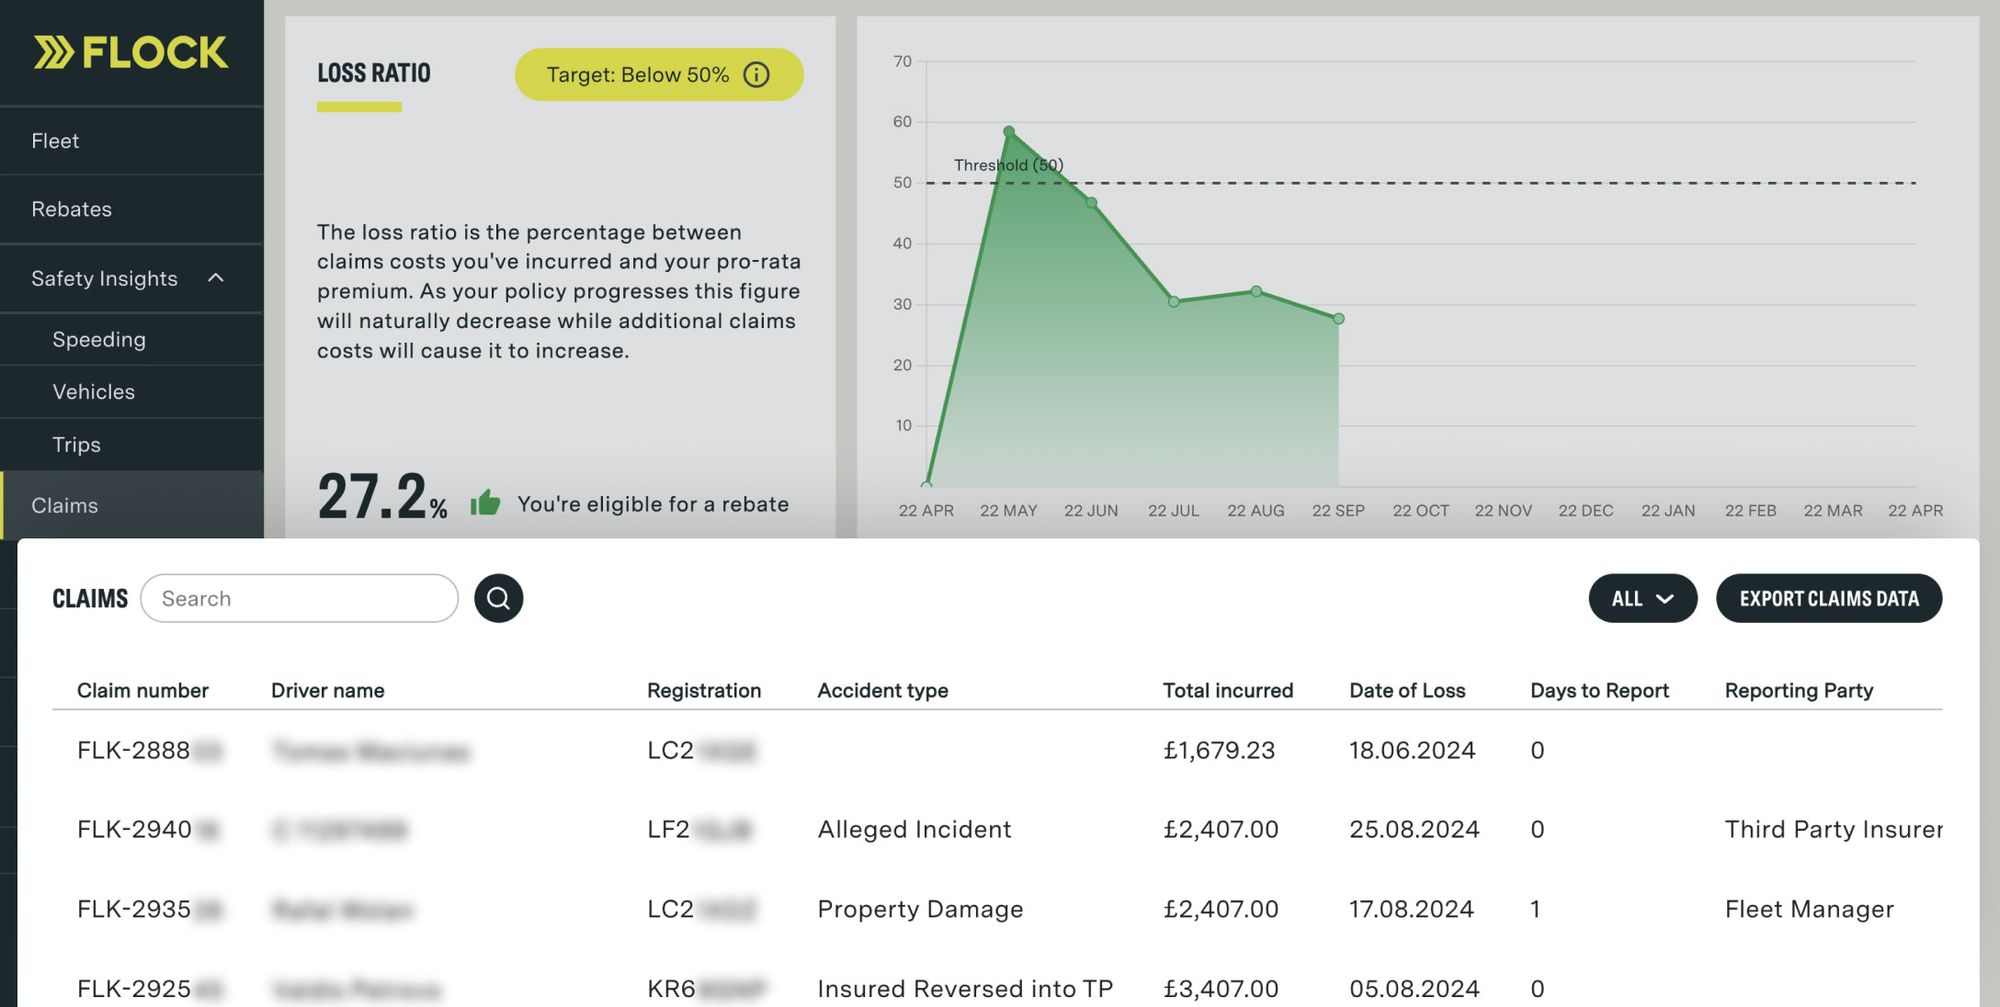Image resolution: width=2000 pixels, height=1007 pixels.
Task: Click the double-chevron arrows in the Flock logo
Action: point(52,52)
